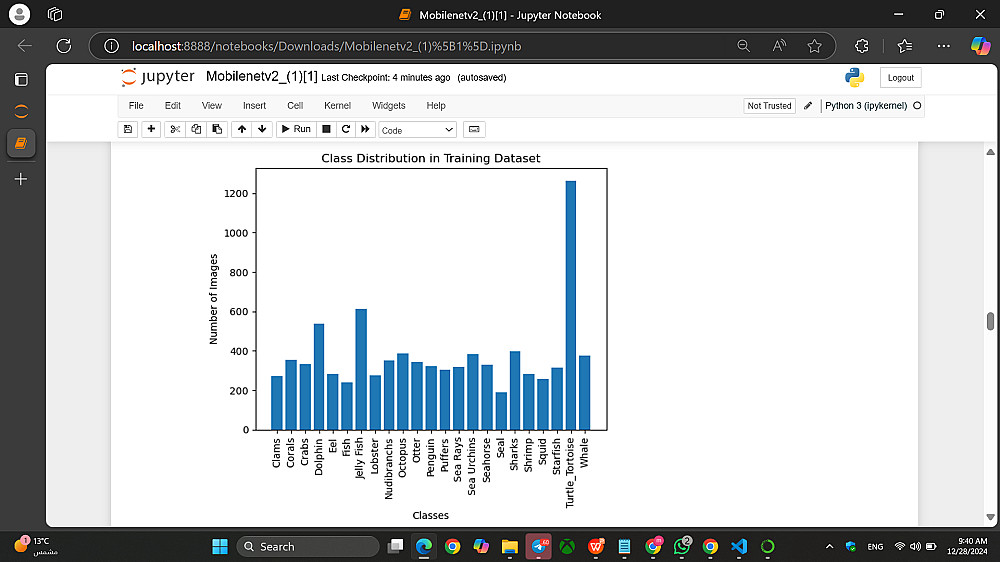Paste cells below using the toolbar icon

point(217,129)
